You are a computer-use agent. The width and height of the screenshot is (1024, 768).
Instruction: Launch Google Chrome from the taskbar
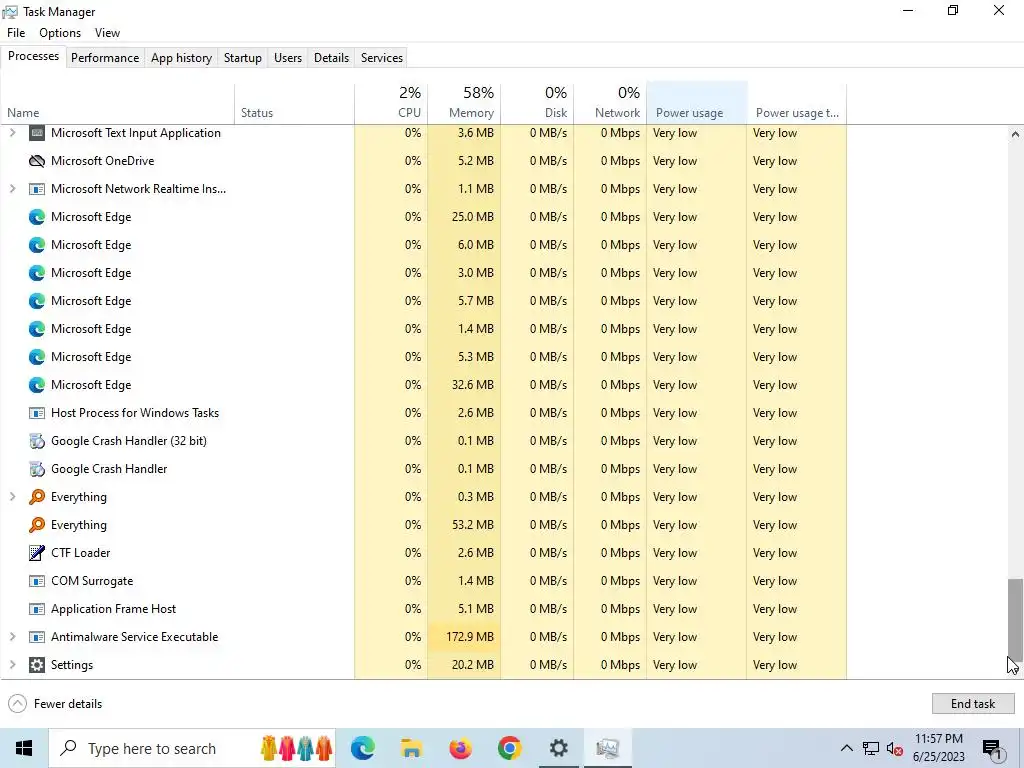[509, 748]
